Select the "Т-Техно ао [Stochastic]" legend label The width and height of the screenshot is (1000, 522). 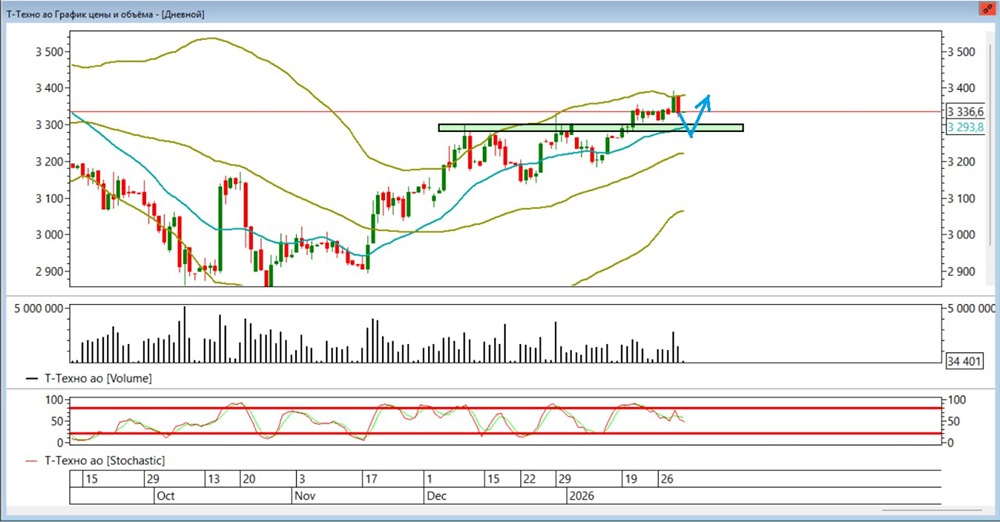[104, 460]
